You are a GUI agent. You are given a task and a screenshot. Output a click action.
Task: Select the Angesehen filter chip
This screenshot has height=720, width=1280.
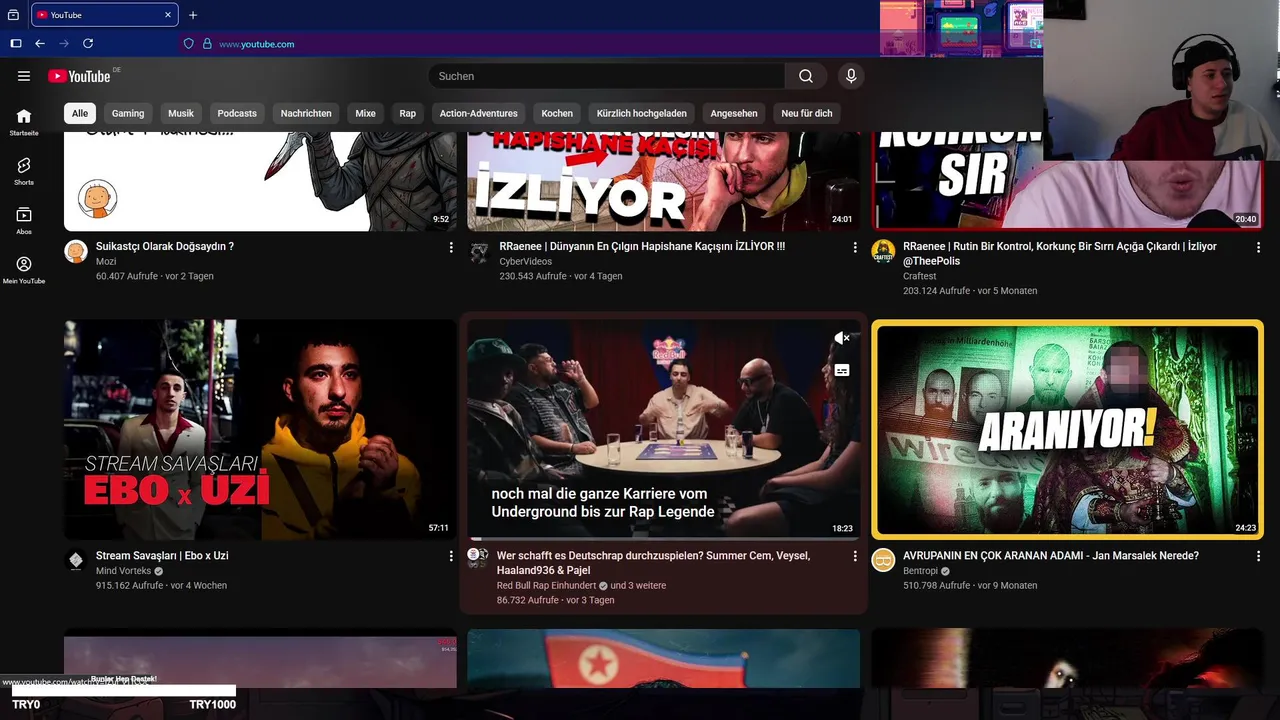click(734, 113)
